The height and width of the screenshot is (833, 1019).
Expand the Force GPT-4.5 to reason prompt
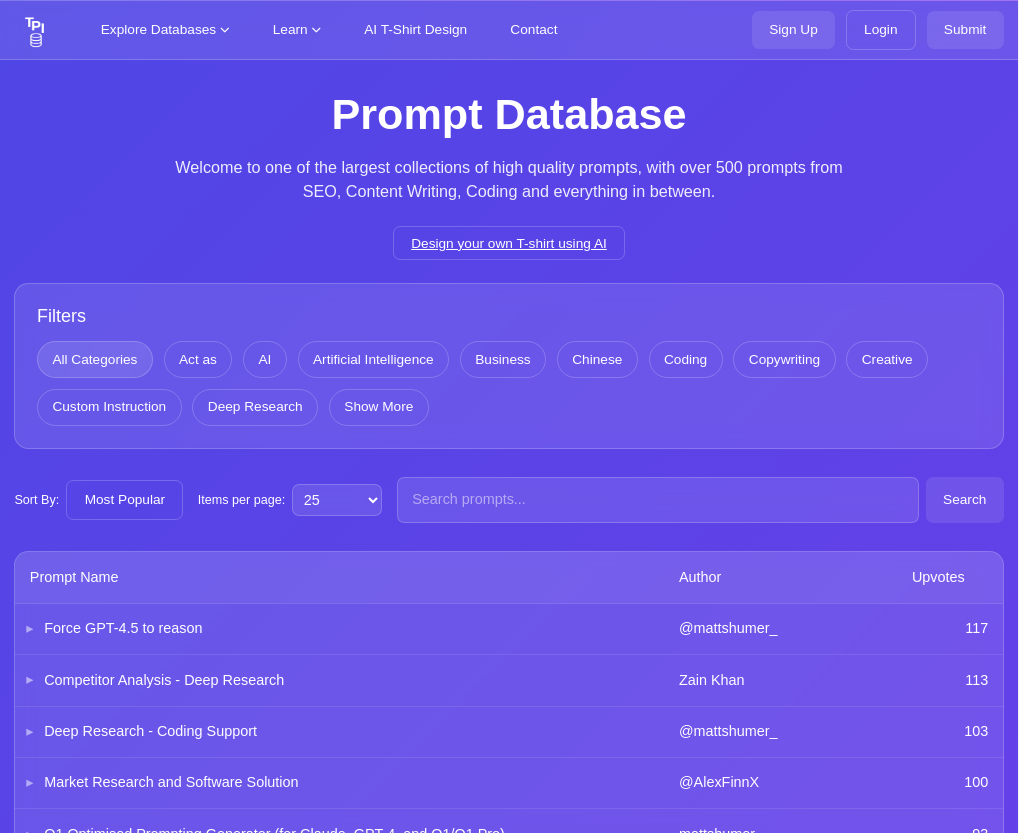[x=30, y=628]
